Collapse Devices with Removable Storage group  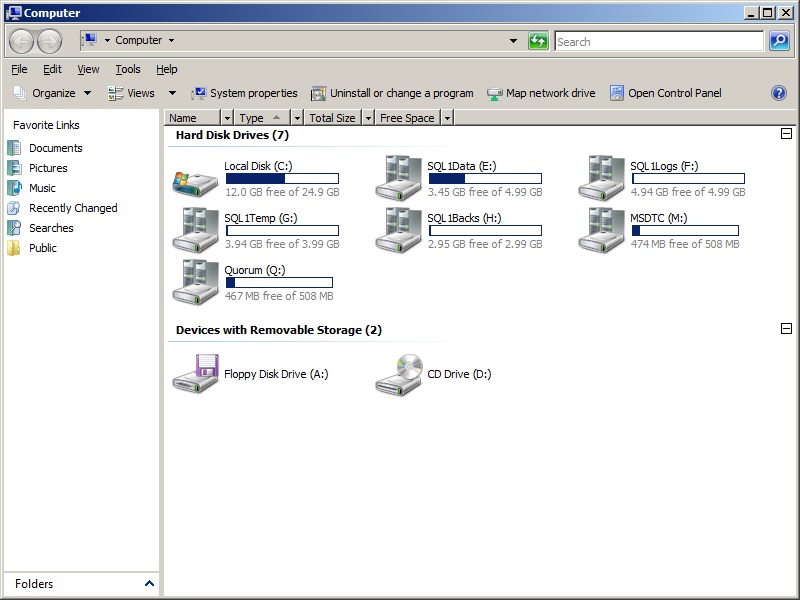786,329
